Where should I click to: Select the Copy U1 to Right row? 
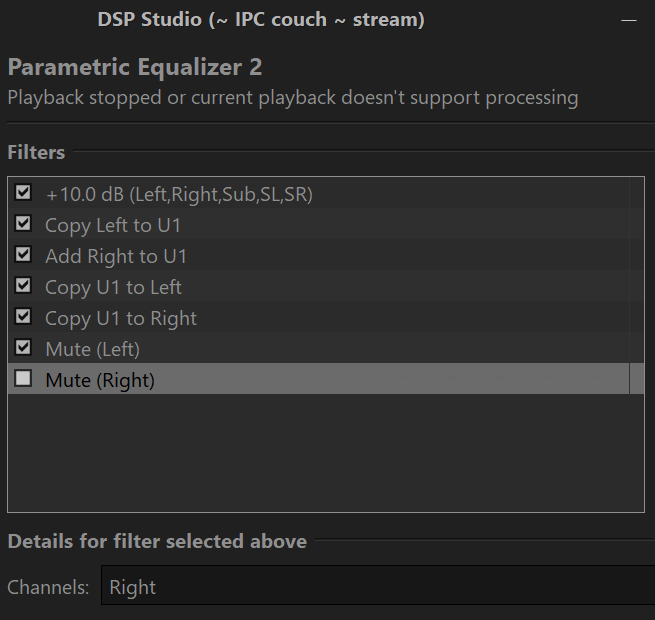(318, 317)
